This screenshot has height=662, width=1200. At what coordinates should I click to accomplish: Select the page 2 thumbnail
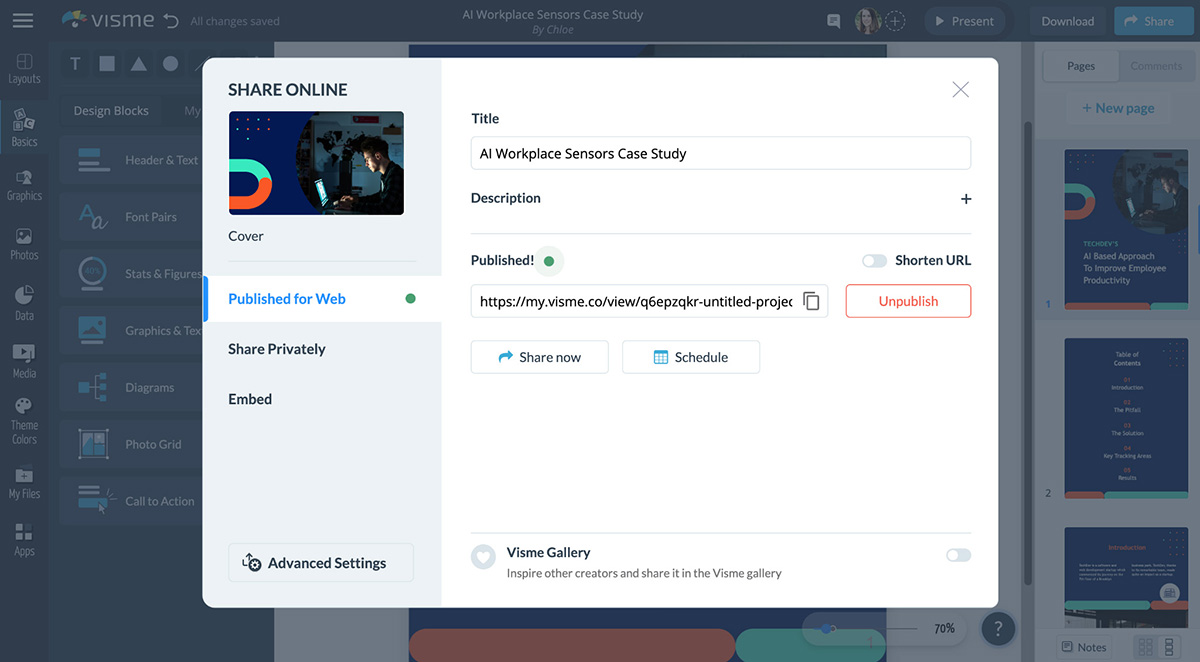pos(1126,417)
